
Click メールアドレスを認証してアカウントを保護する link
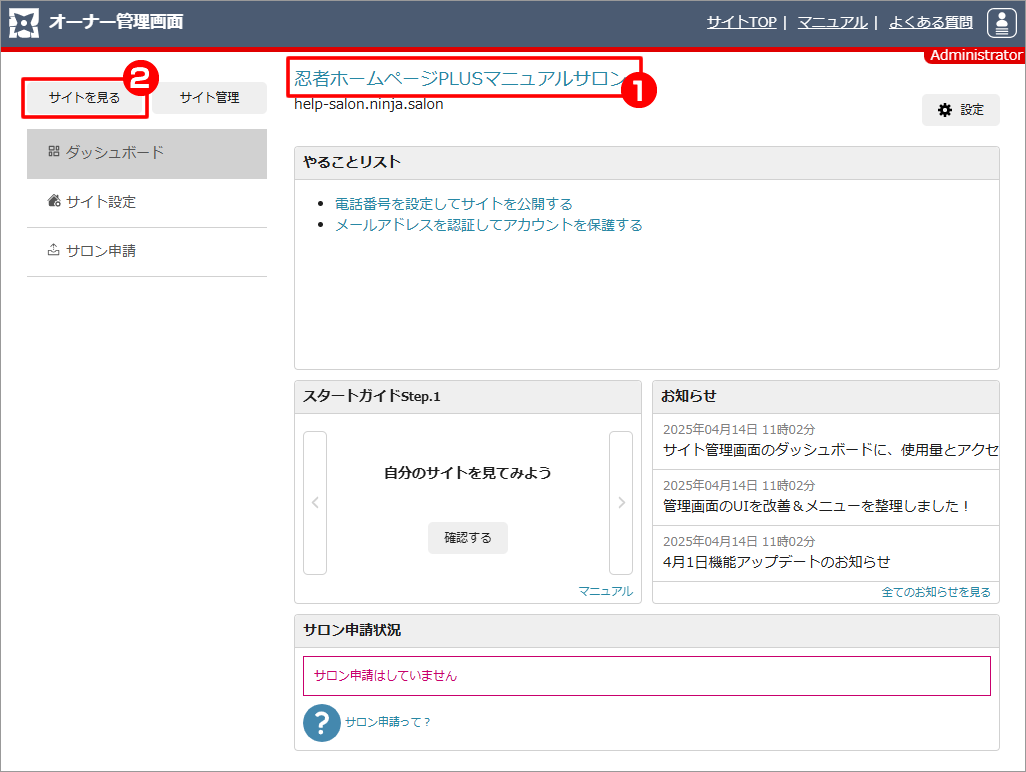488,225
